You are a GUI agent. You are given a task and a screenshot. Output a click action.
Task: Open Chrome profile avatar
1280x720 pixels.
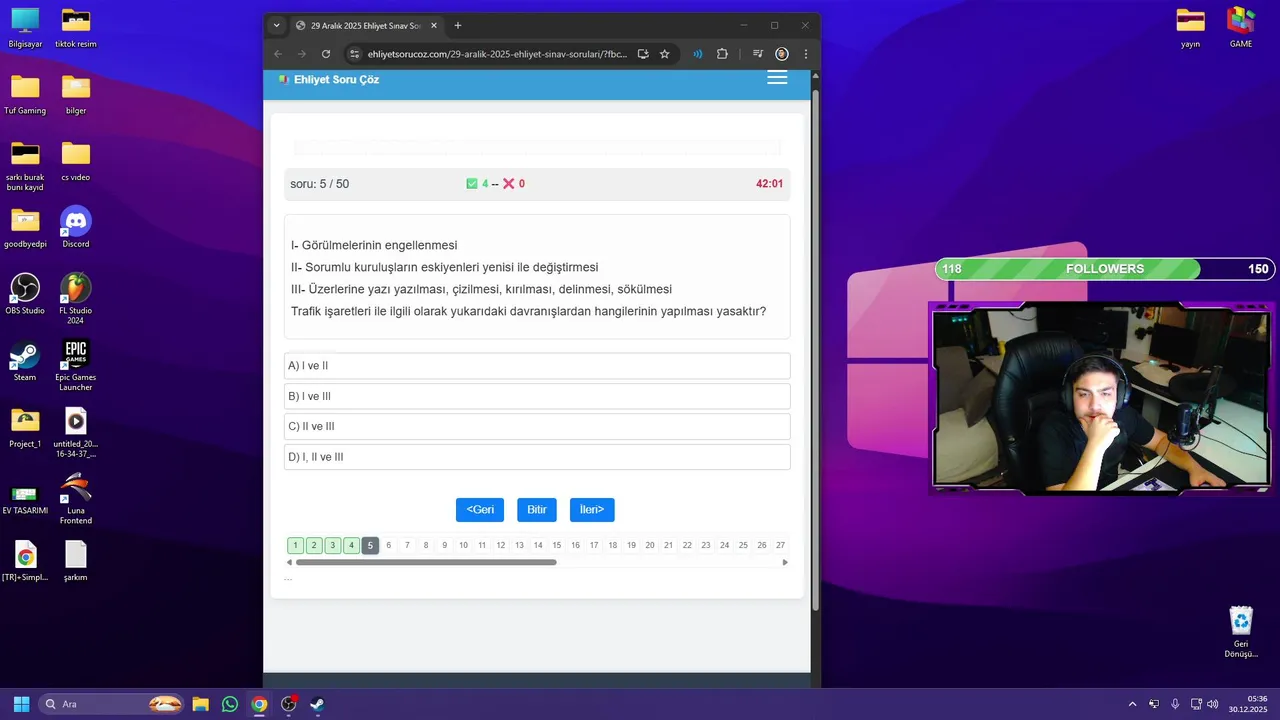(782, 54)
